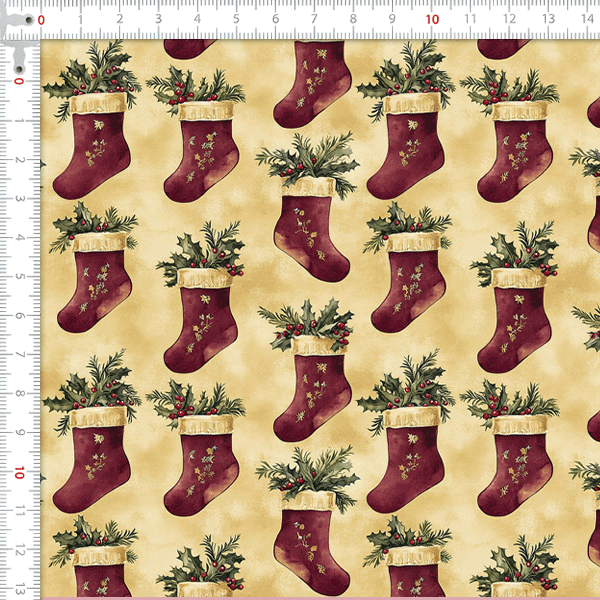Click the red 10 on the horizontal ruler
Image resolution: width=600 pixels, height=600 pixels.
(x=432, y=20)
